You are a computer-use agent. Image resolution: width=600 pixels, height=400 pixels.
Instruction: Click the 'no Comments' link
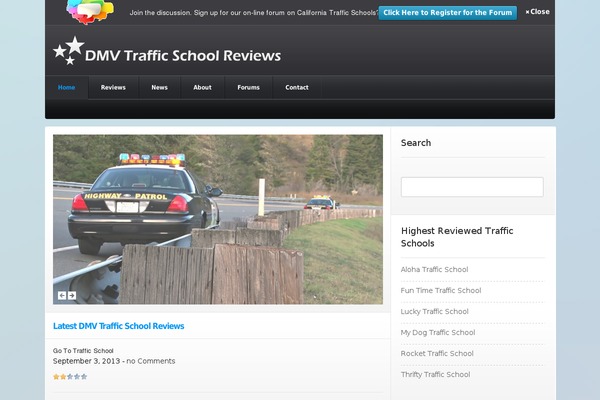tap(151, 361)
